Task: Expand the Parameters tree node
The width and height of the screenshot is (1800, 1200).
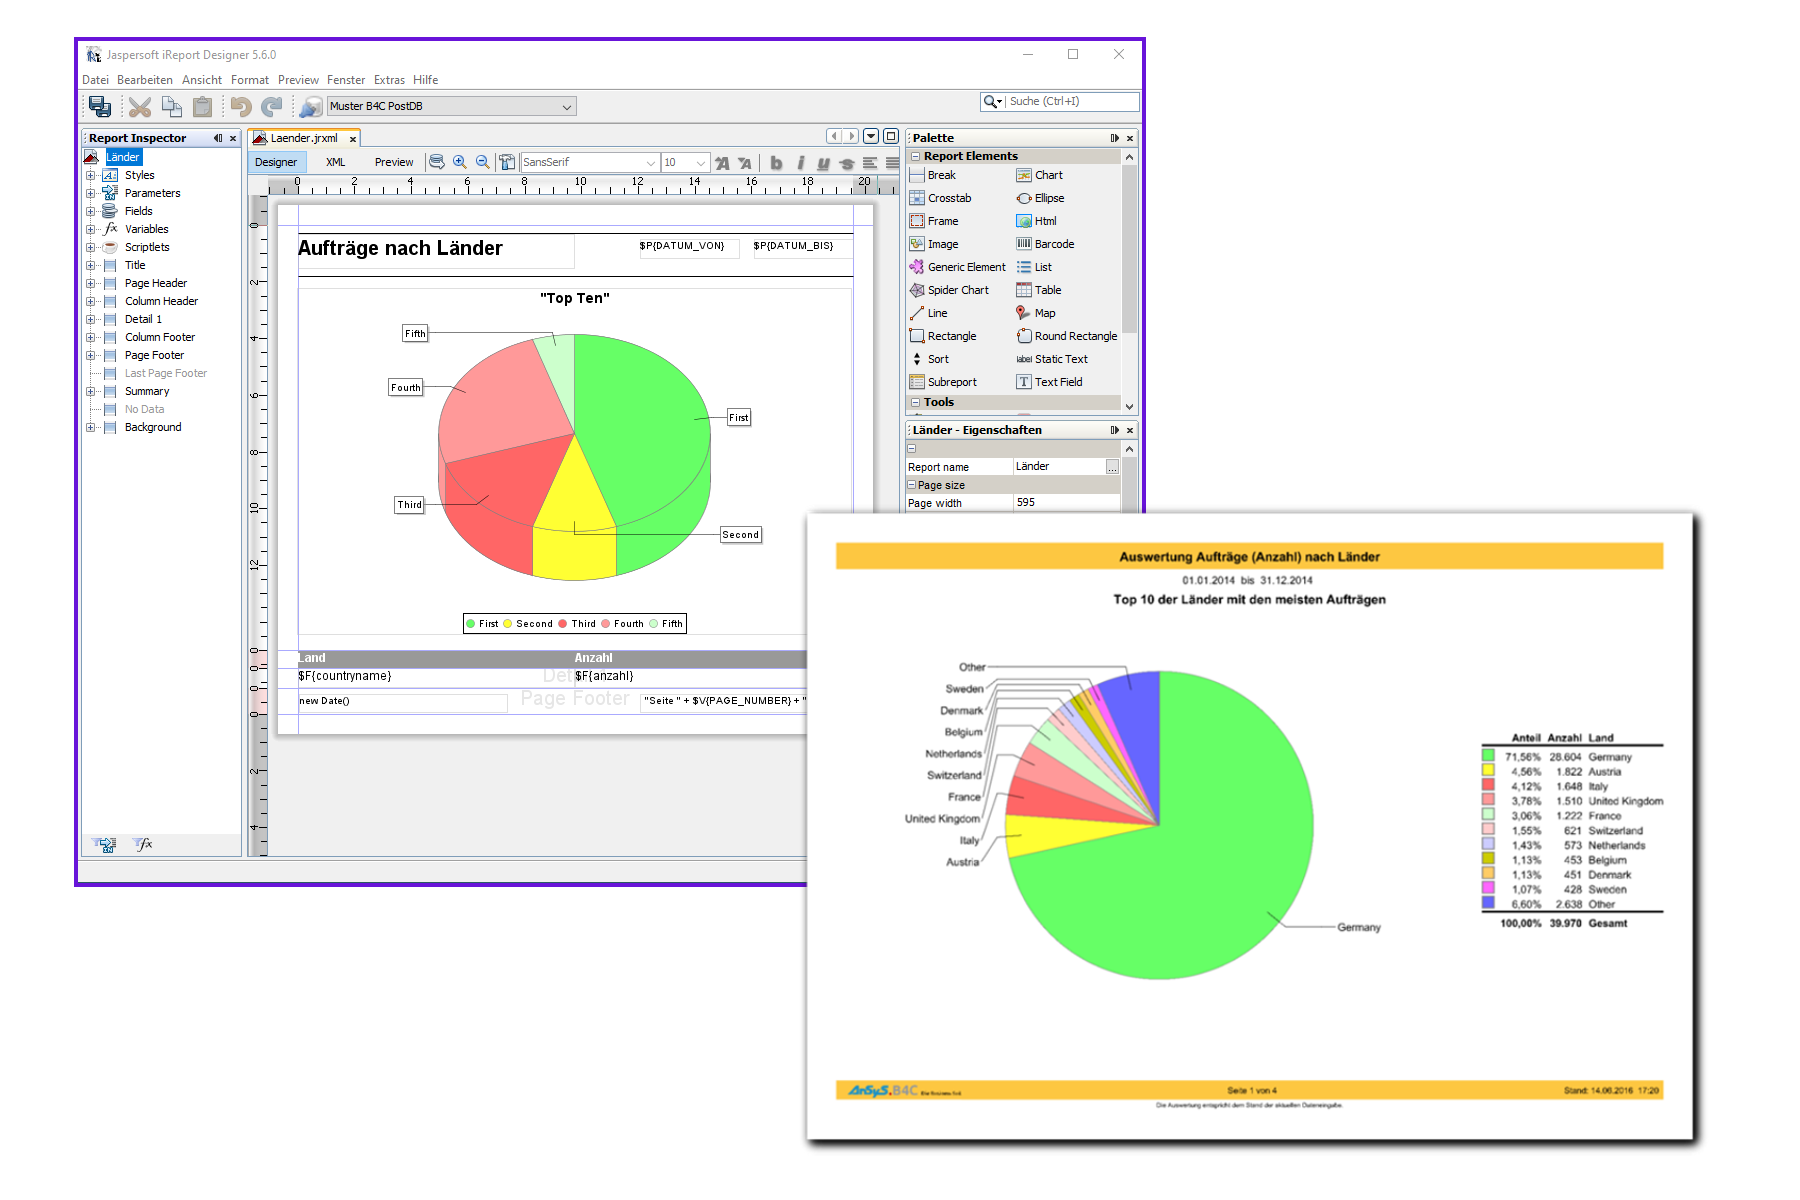Action: pos(91,193)
